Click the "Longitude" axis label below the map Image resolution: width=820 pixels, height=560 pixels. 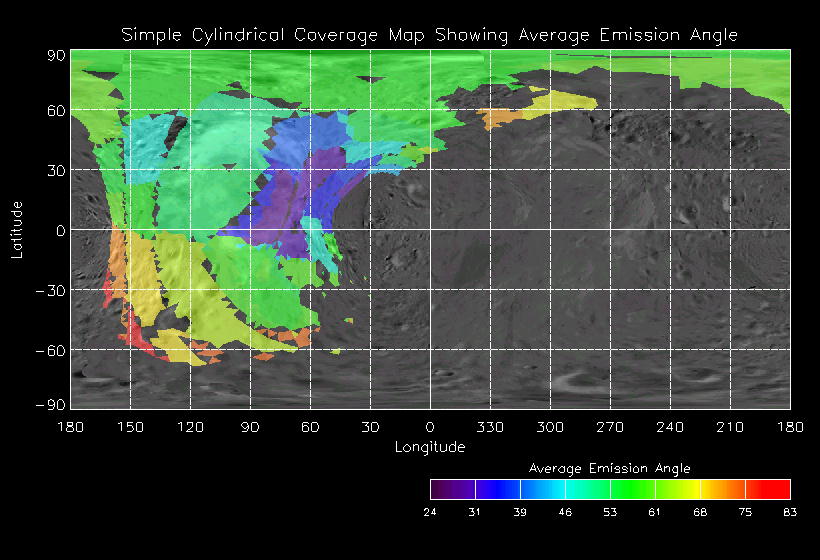(x=430, y=447)
